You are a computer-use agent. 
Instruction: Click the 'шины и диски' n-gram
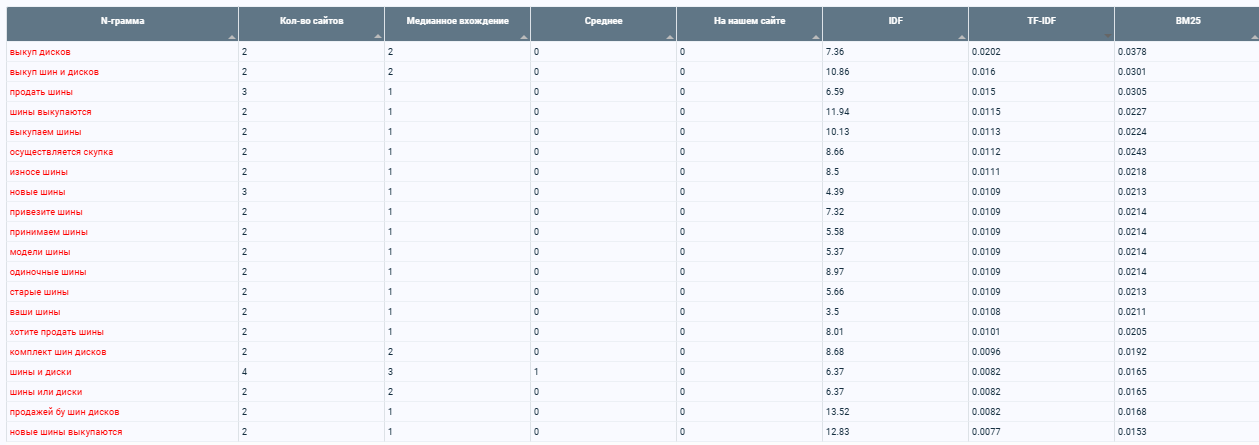[x=40, y=372]
